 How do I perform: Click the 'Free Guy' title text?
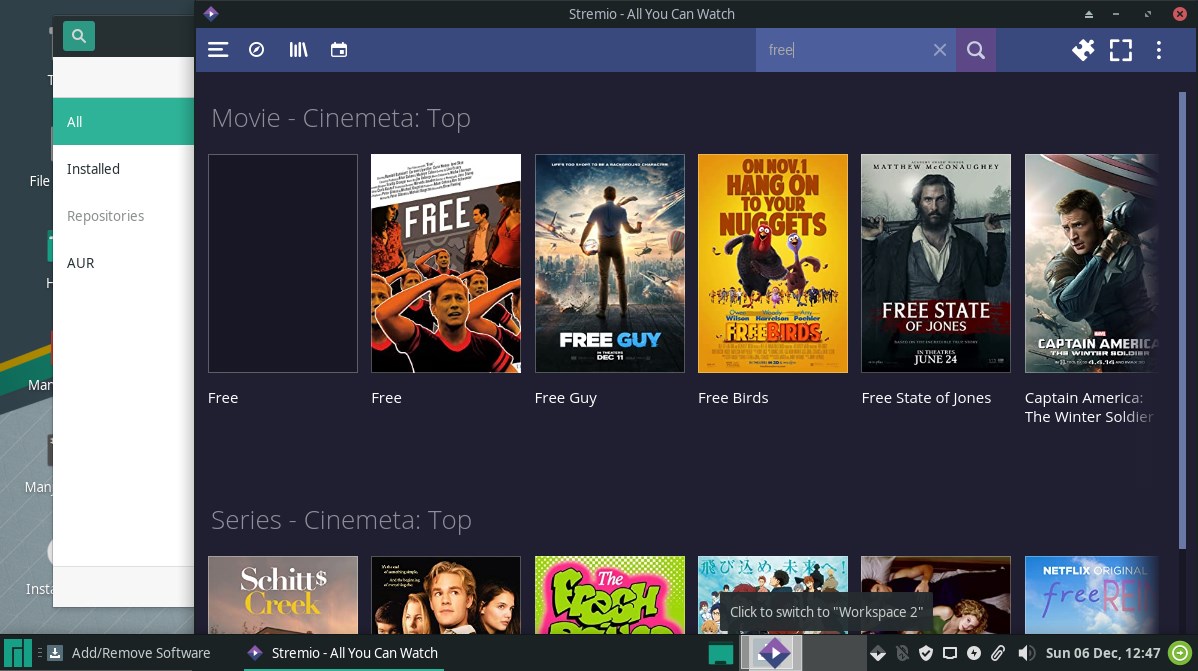pos(565,398)
